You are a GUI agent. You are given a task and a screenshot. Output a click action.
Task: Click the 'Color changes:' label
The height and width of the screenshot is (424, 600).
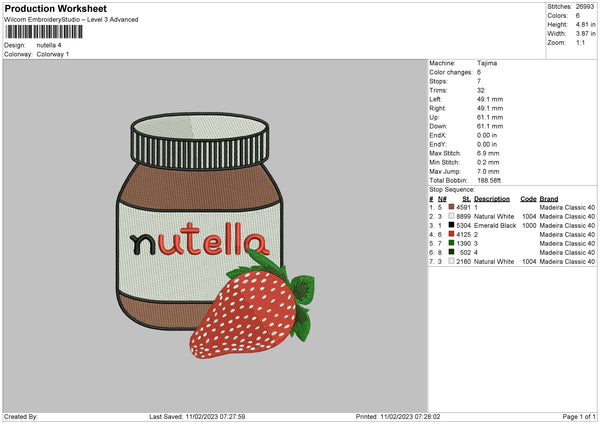pos(451,72)
